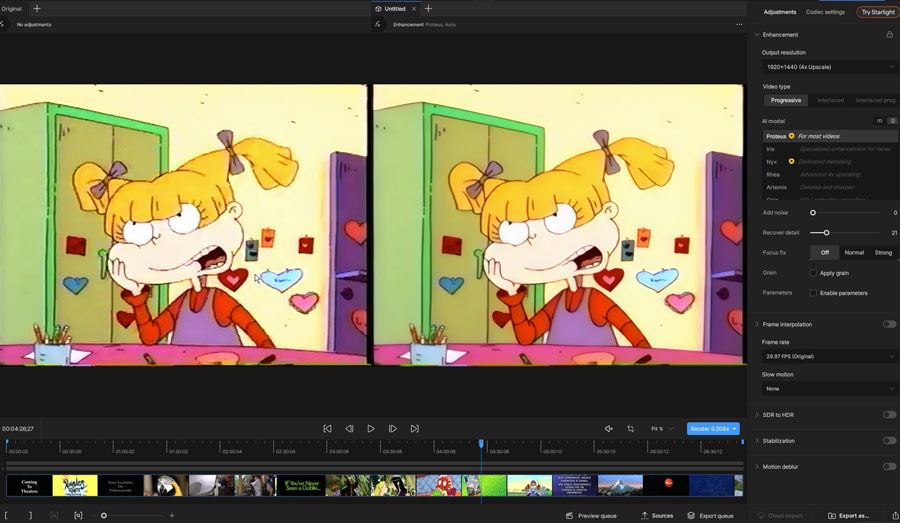
Task: Switch to the Adjustments tab
Action: pyautogui.click(x=779, y=12)
